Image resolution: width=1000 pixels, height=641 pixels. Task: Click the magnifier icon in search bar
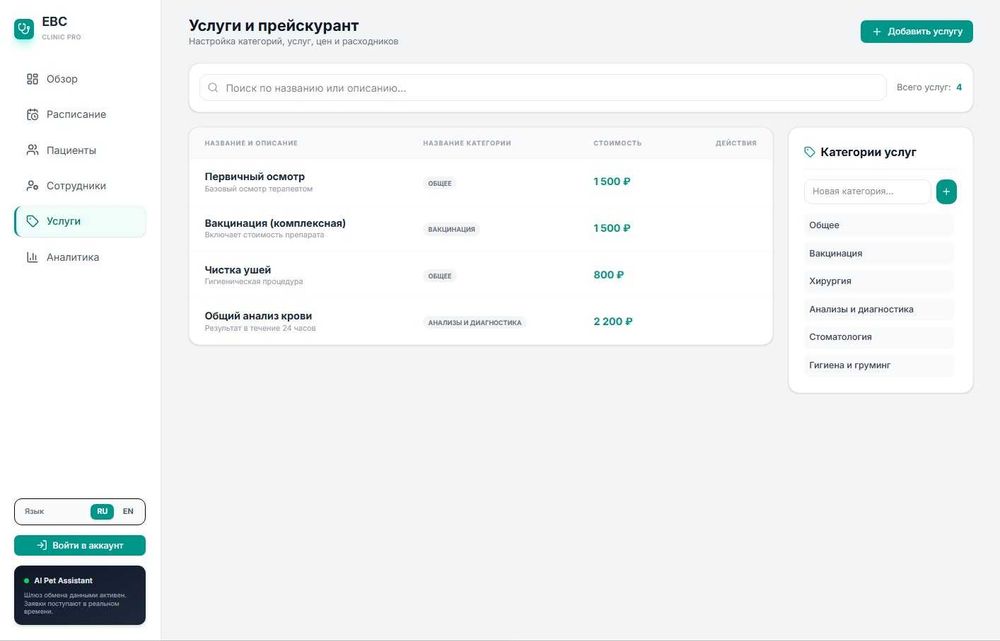pos(213,88)
